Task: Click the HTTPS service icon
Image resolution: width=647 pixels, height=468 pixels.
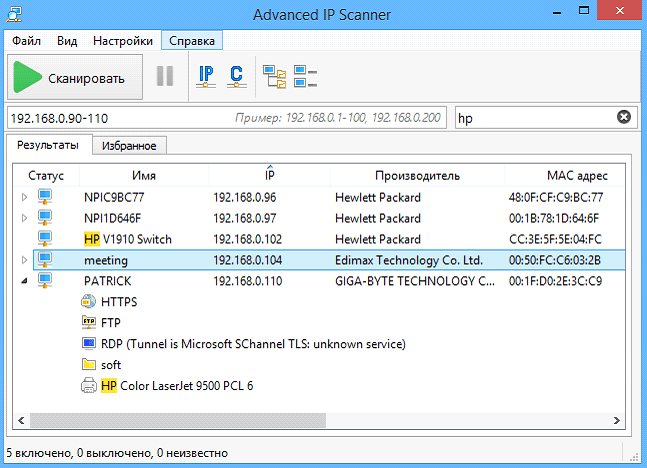Action: click(88, 301)
